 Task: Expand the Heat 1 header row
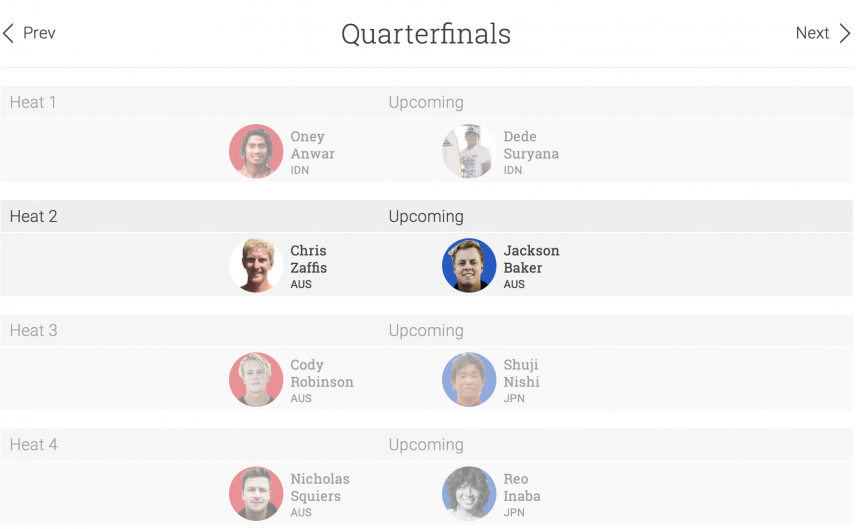[x=426, y=102]
